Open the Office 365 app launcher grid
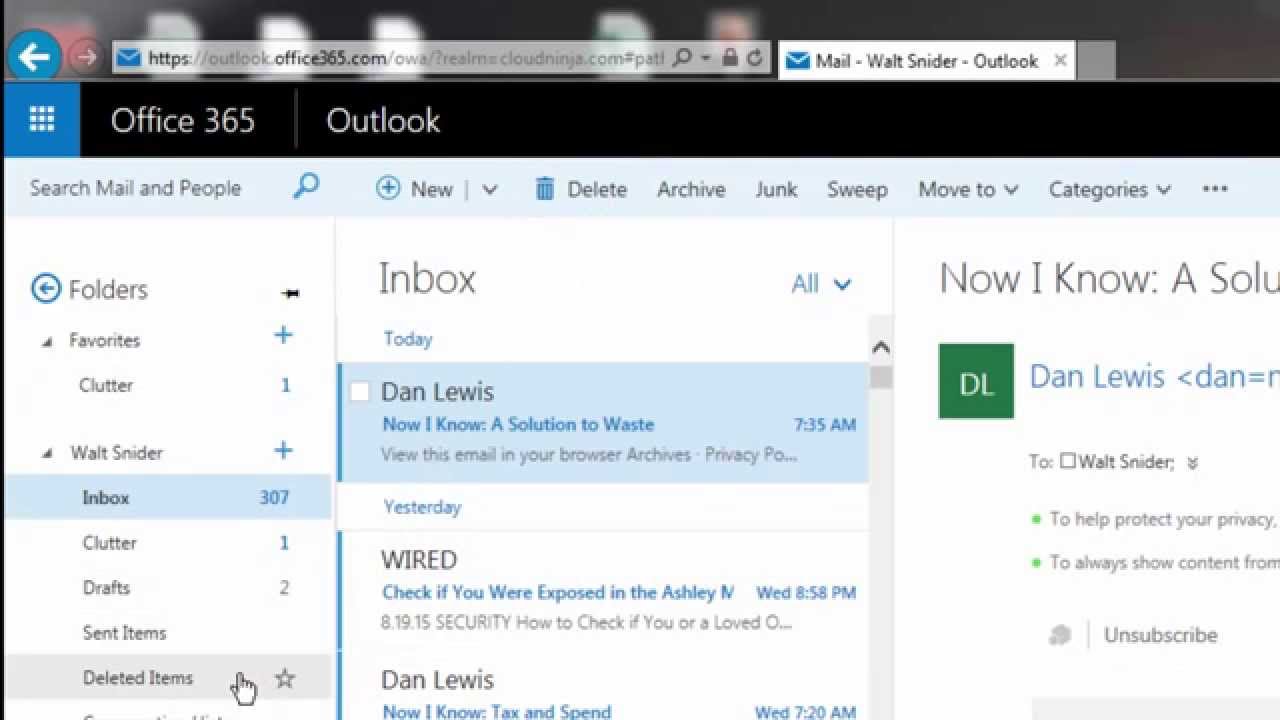This screenshot has width=1280, height=720. click(42, 120)
